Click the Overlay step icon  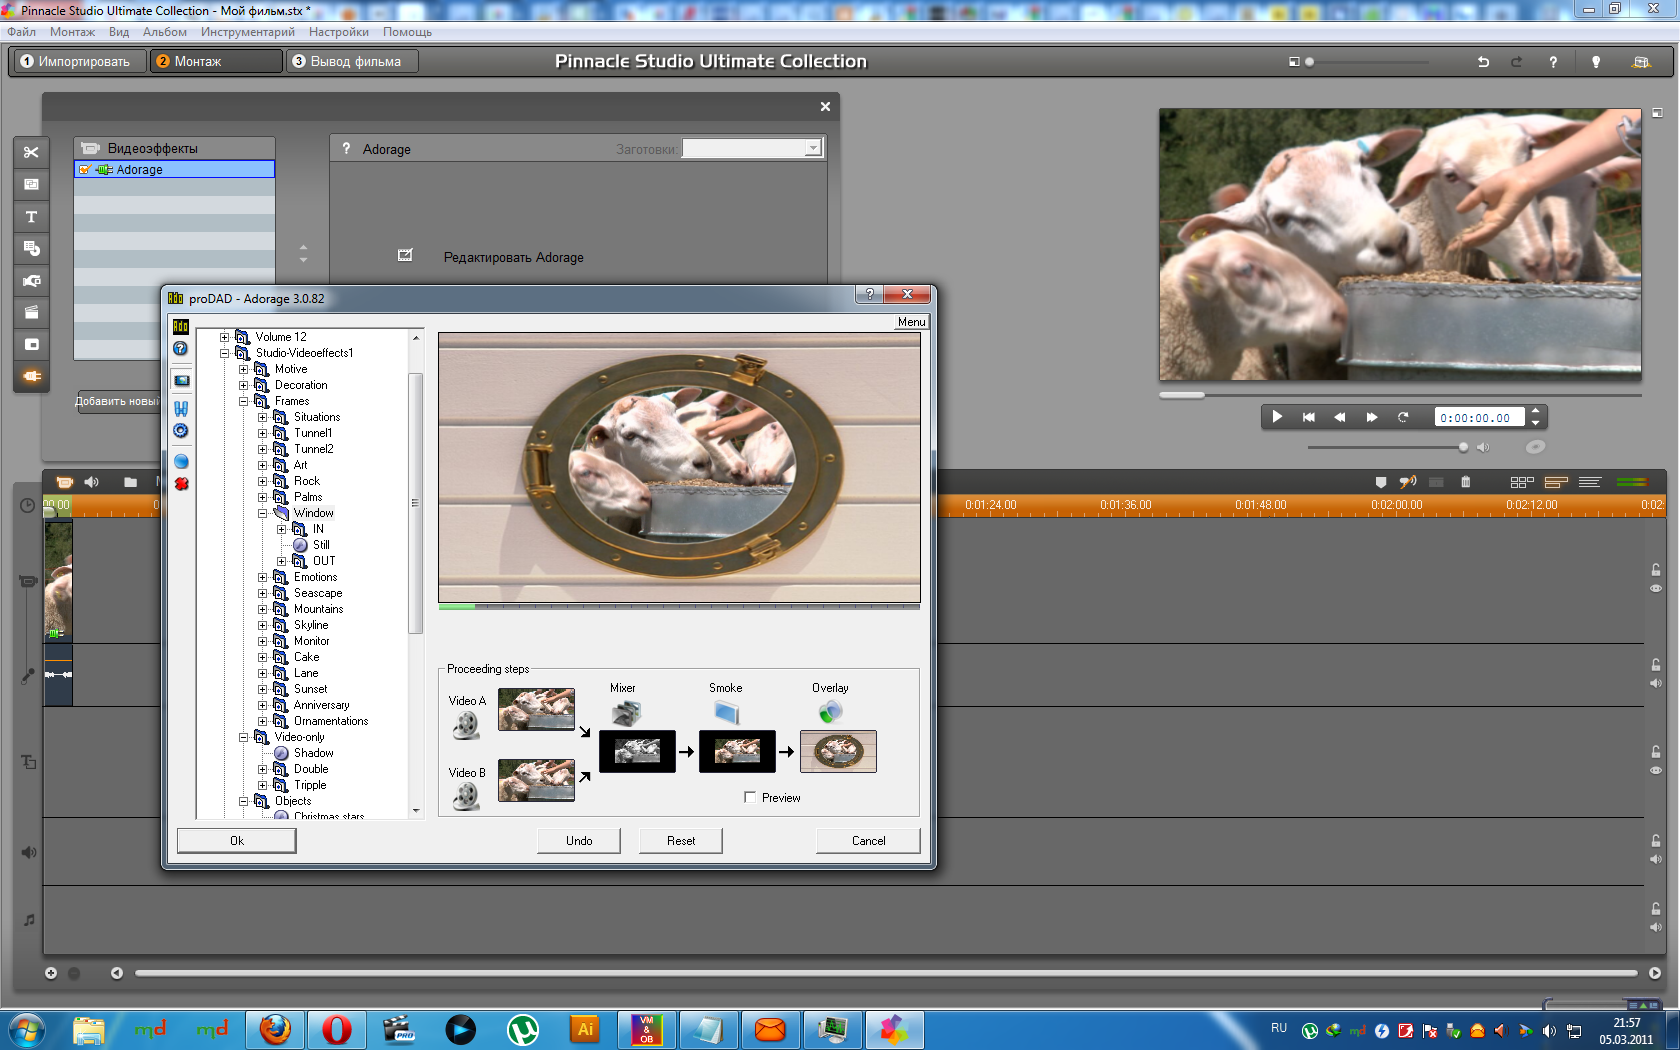click(x=830, y=711)
